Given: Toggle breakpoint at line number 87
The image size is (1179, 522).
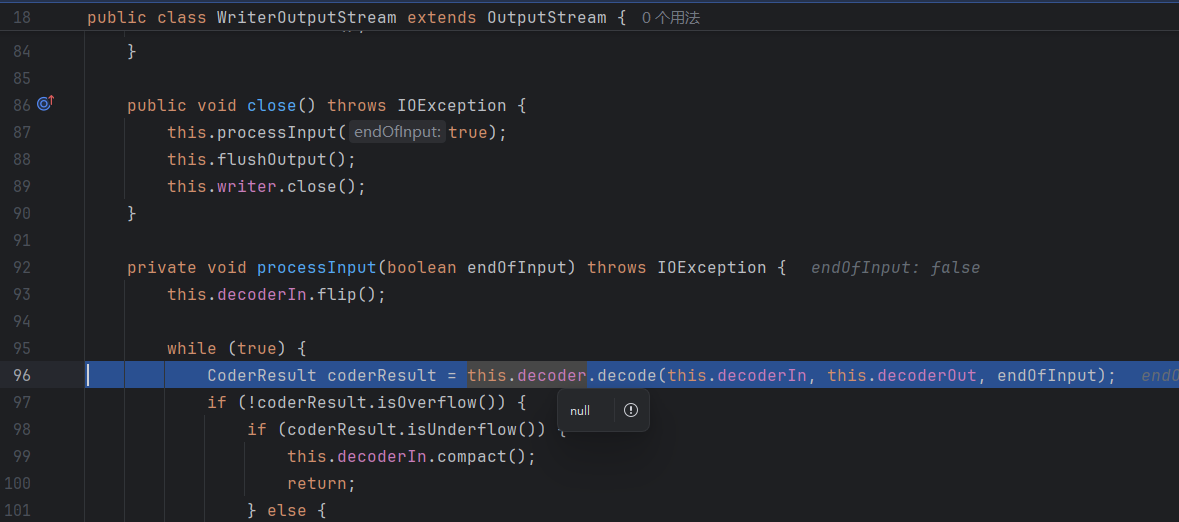Looking at the screenshot, I should click(x=22, y=132).
